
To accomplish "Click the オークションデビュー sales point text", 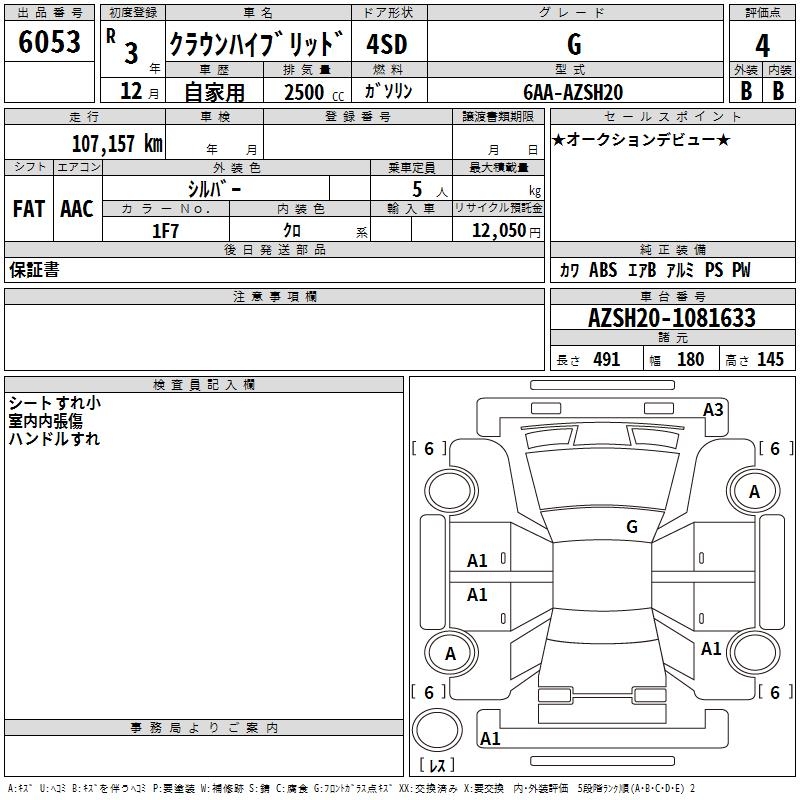I will coord(641,139).
